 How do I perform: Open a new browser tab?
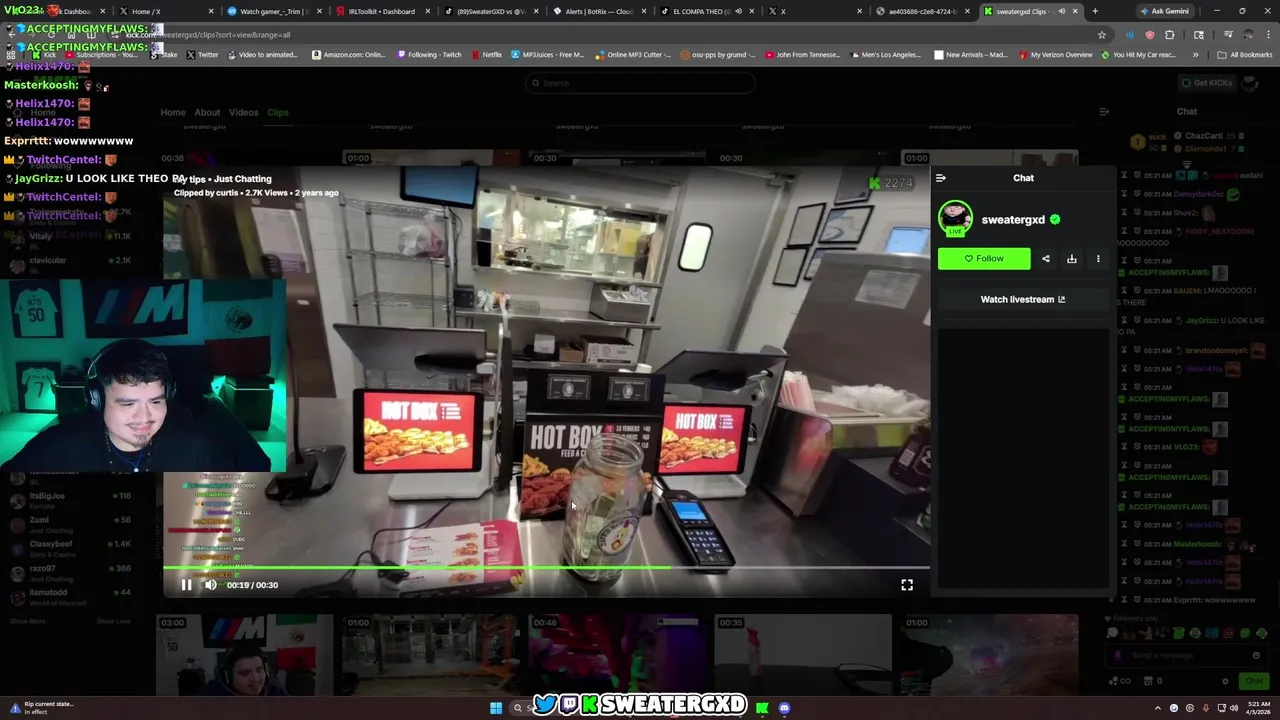tap(1095, 11)
